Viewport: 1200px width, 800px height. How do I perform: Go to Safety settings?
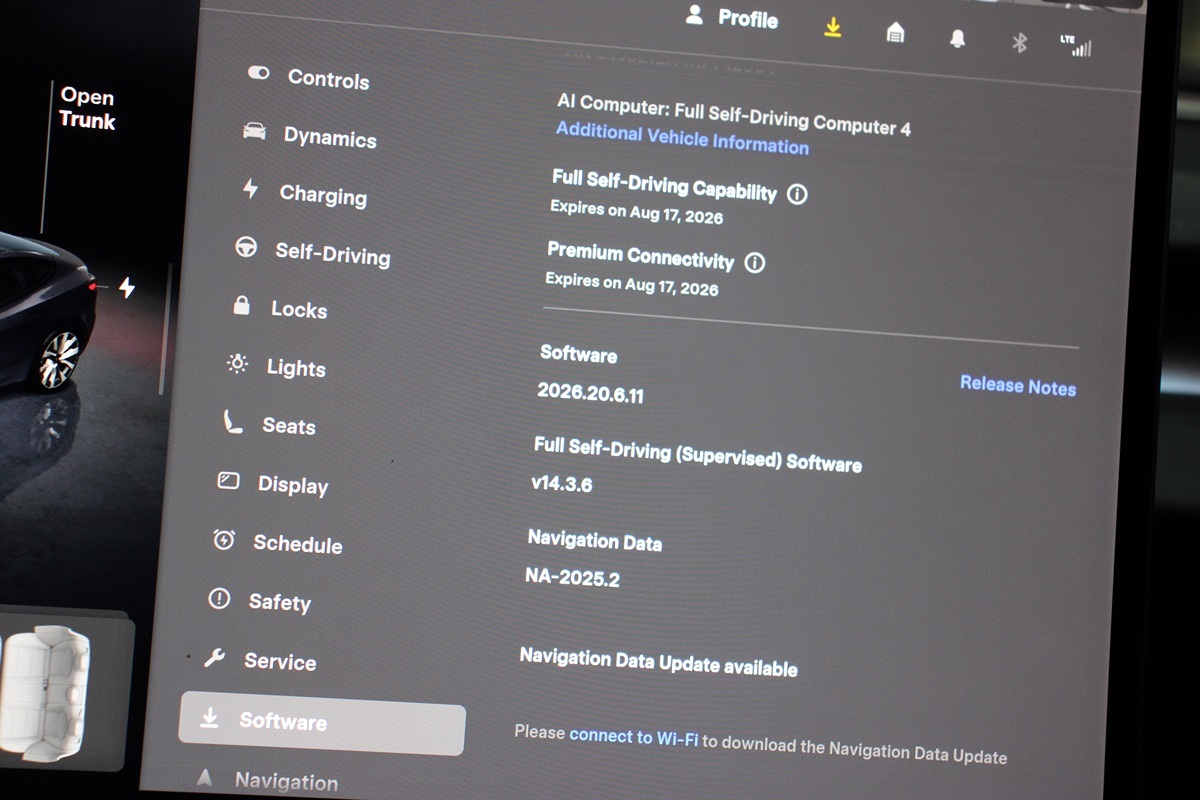click(280, 602)
